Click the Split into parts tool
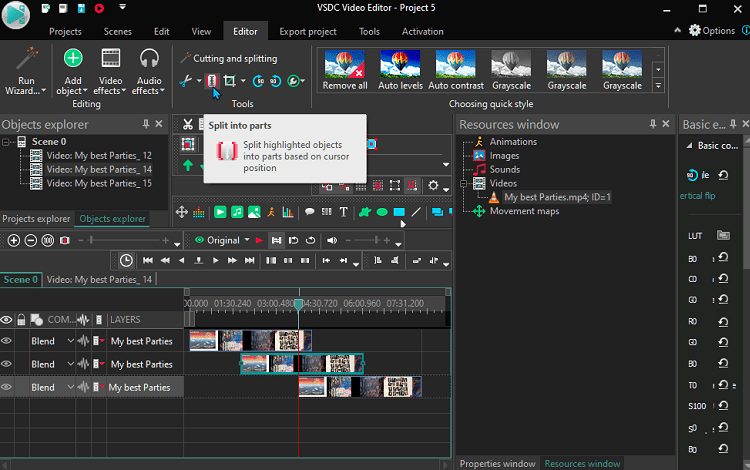The image size is (750, 470). click(x=211, y=81)
